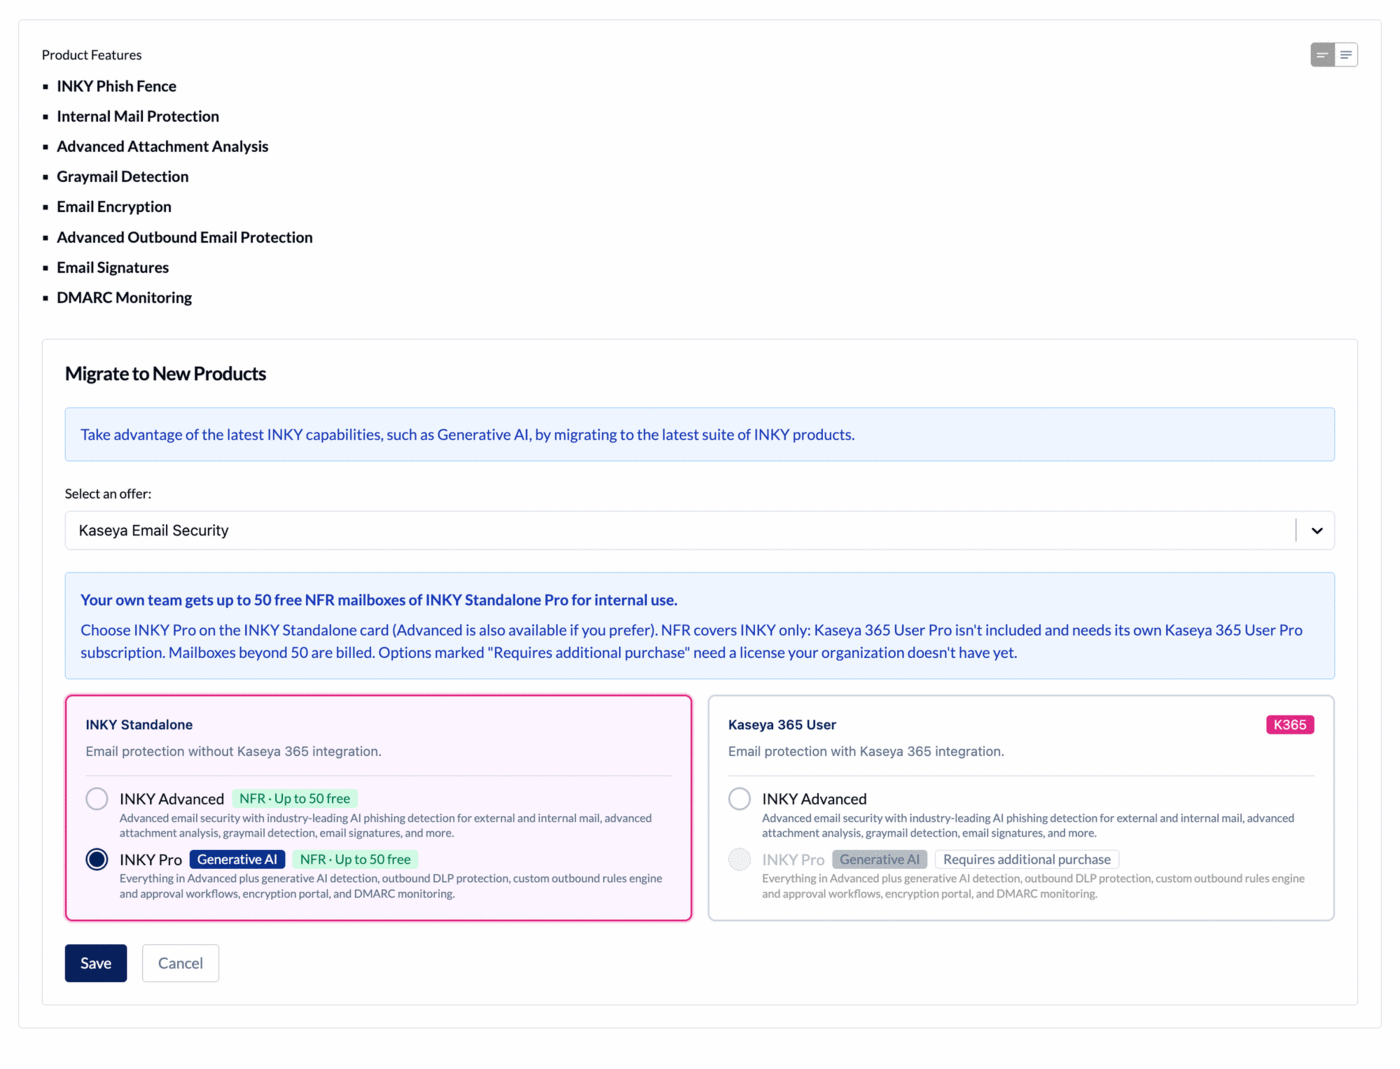Select disabled INKY Pro radio under Kaseya 365 User
Viewport: 1400px width, 1069px height.
pyautogui.click(x=740, y=860)
